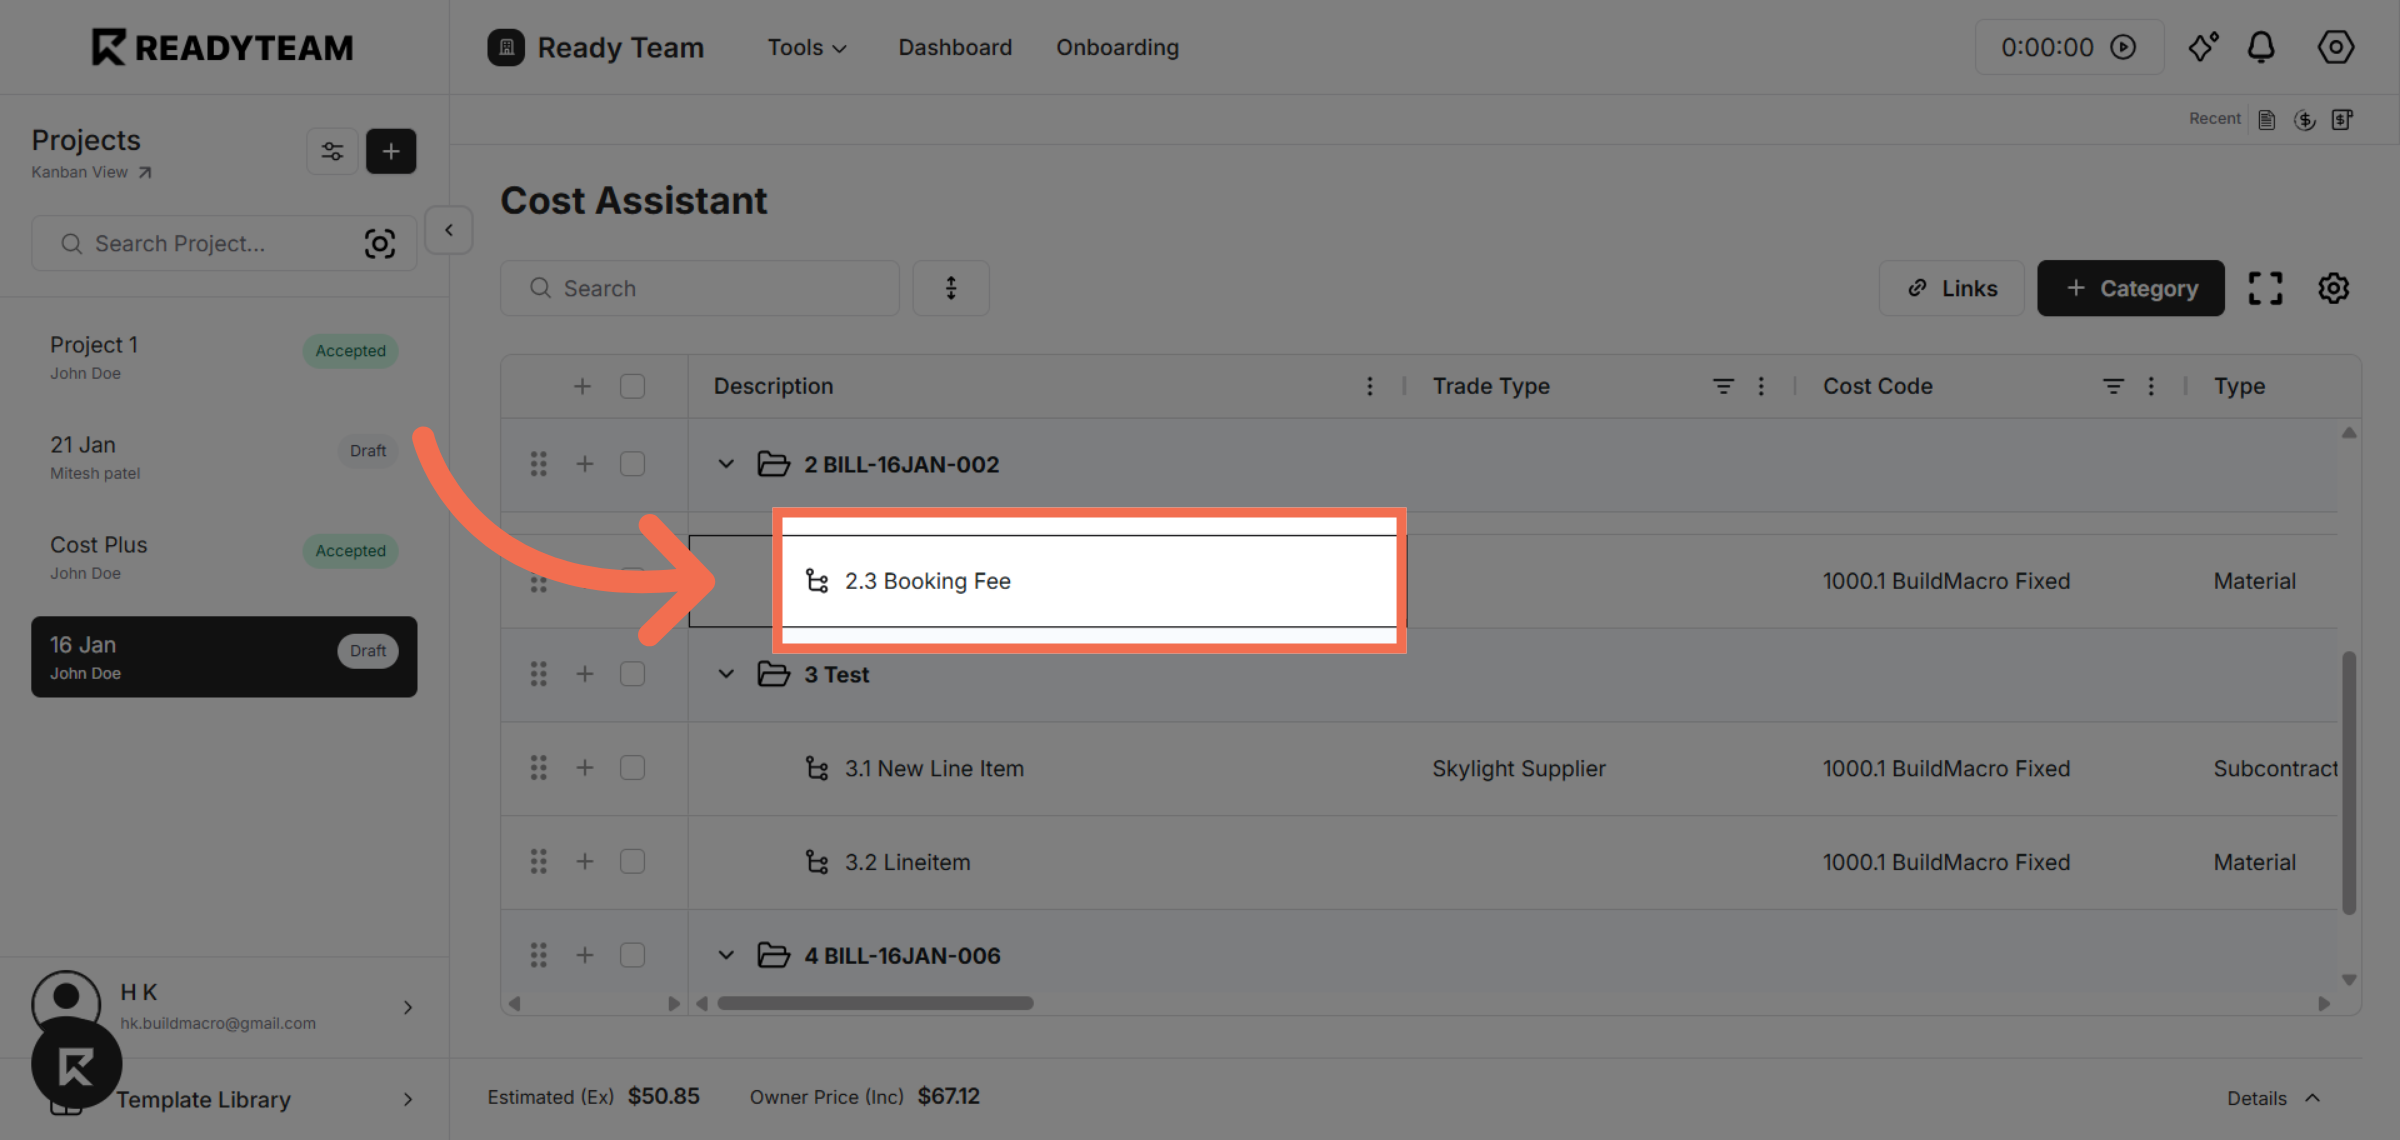Start the timer with the play icon
2400x1140 pixels.
[2124, 46]
